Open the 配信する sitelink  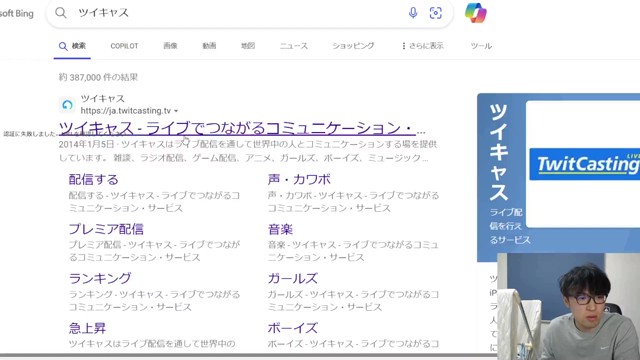tap(93, 180)
